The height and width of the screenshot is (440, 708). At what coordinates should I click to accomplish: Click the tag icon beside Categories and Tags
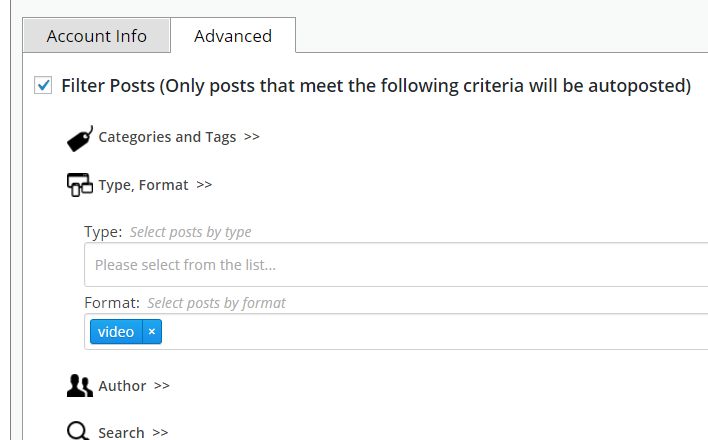tap(80, 138)
